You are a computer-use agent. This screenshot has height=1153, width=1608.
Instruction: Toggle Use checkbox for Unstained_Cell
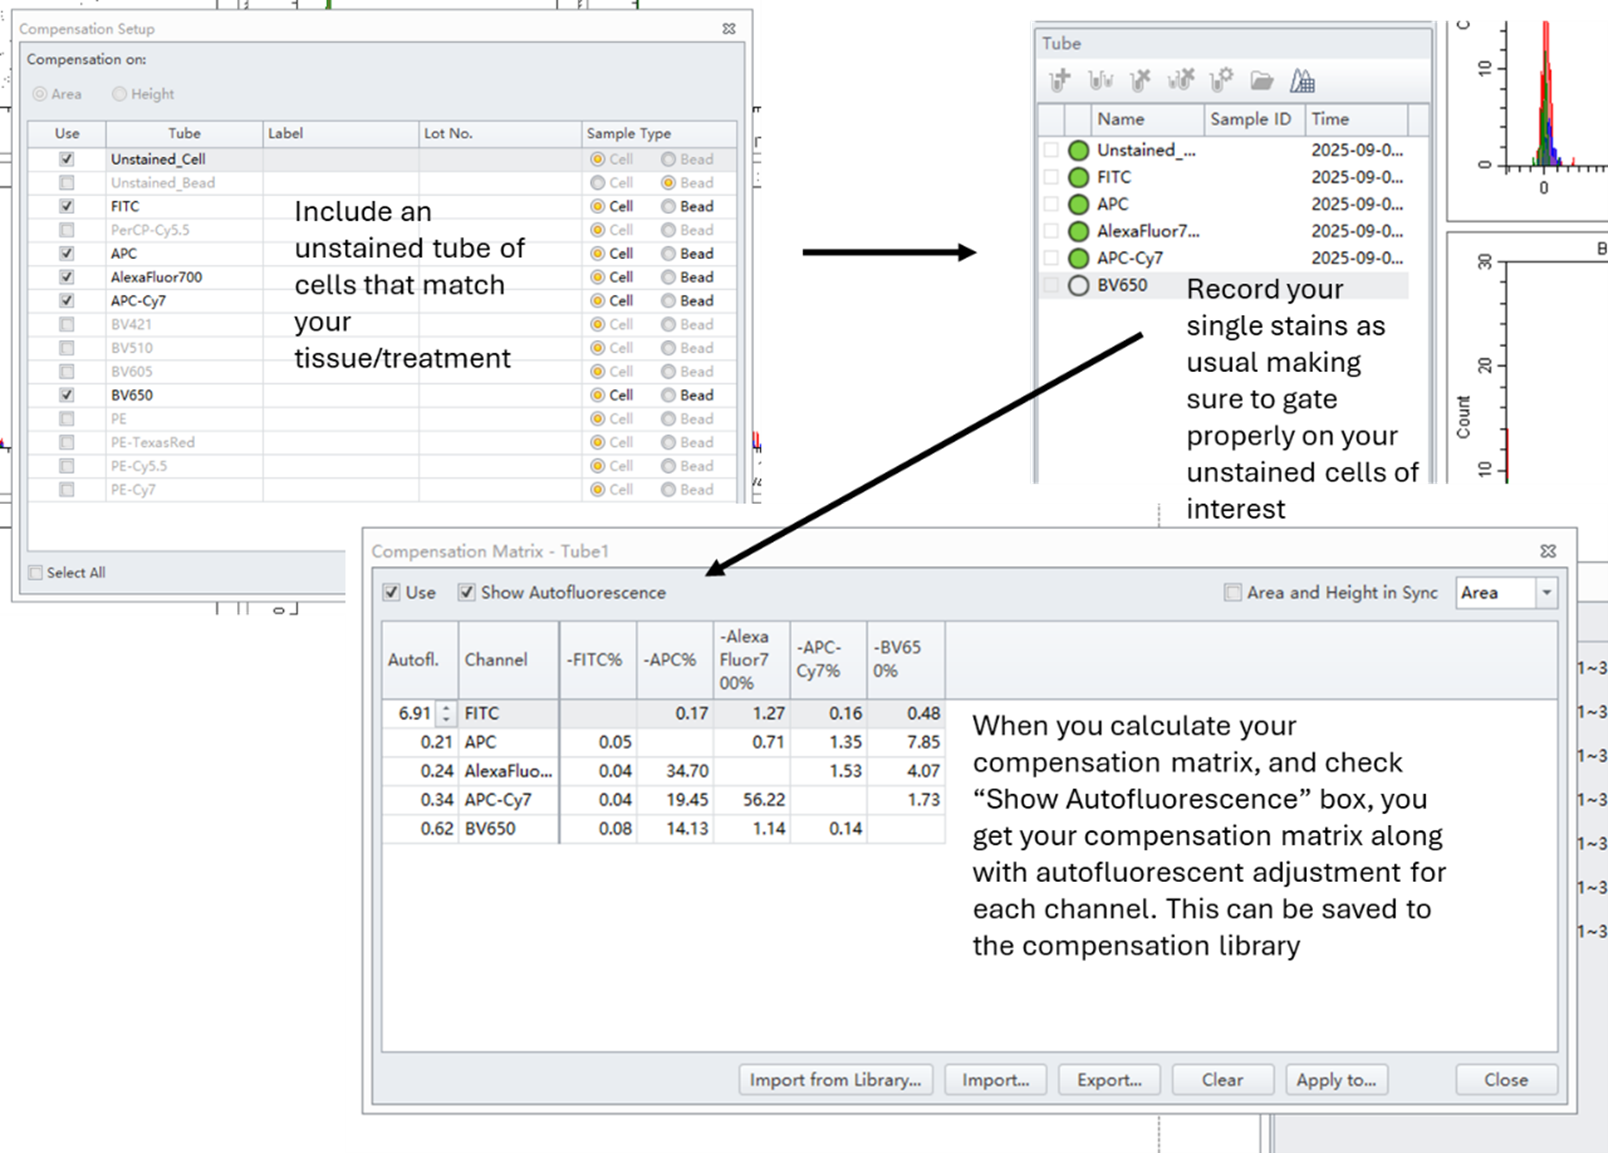pos(67,159)
